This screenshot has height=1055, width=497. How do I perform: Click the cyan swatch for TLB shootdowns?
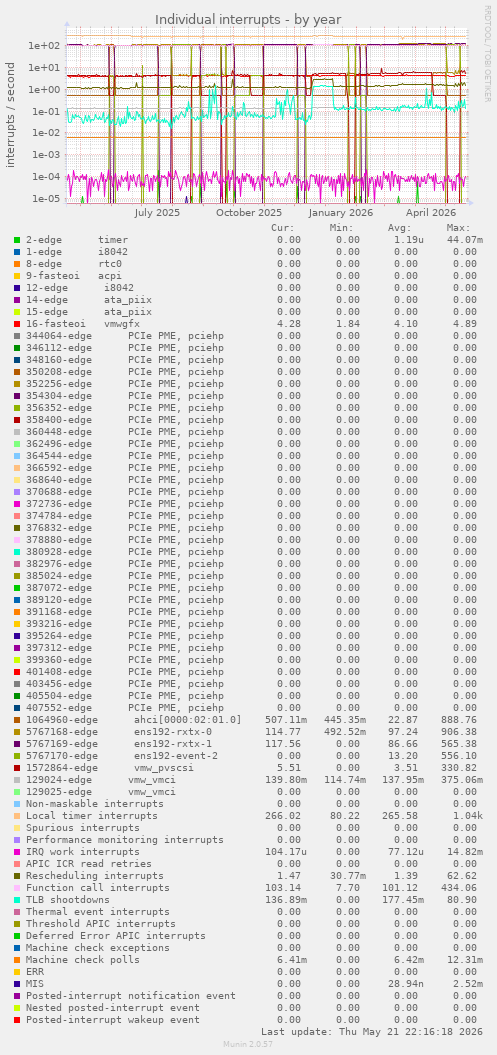(x=16, y=900)
